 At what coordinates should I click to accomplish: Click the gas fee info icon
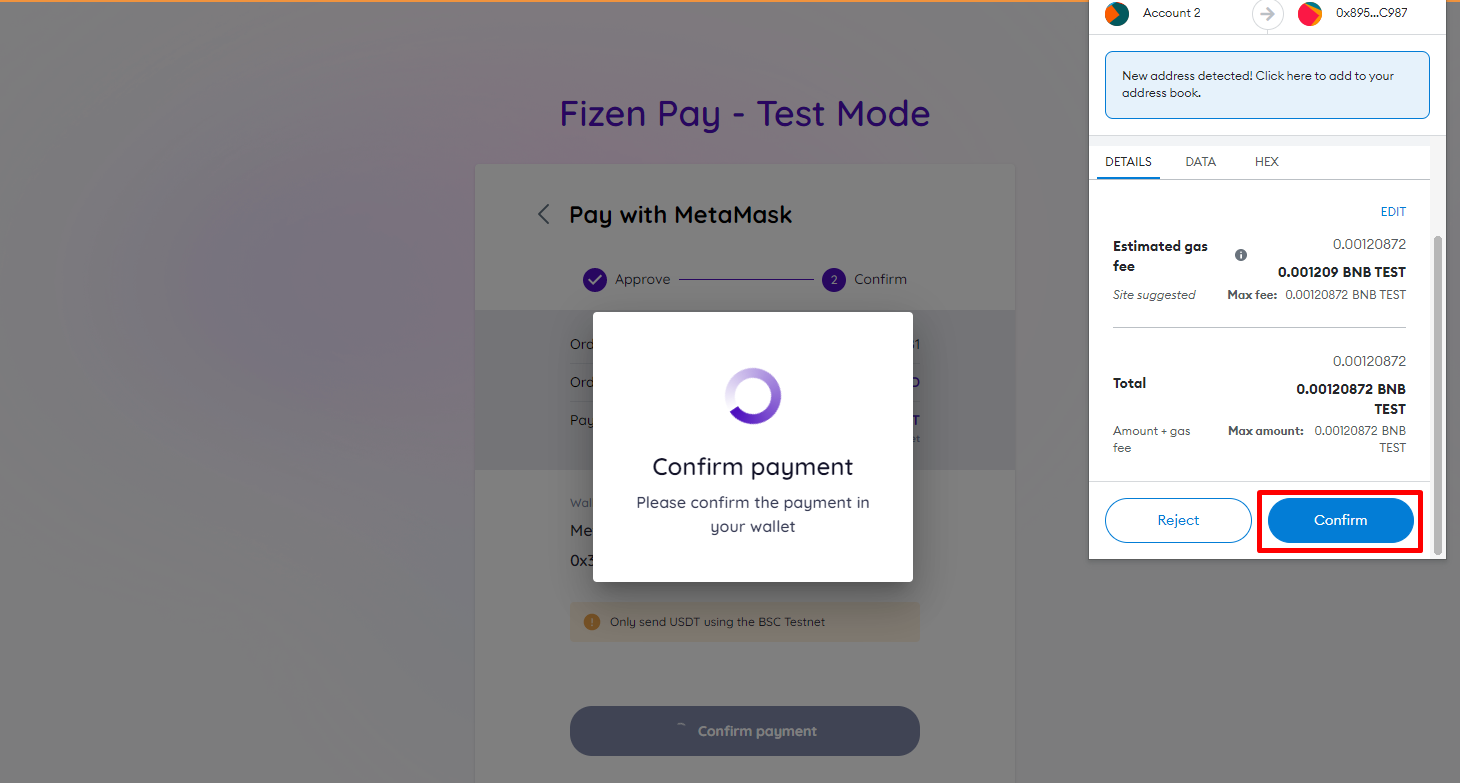point(1241,255)
